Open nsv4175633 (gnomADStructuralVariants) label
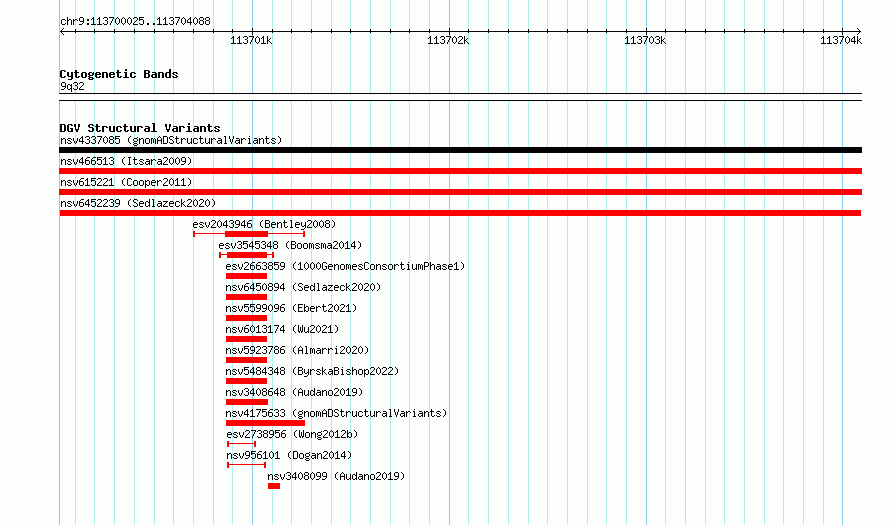 (x=336, y=413)
